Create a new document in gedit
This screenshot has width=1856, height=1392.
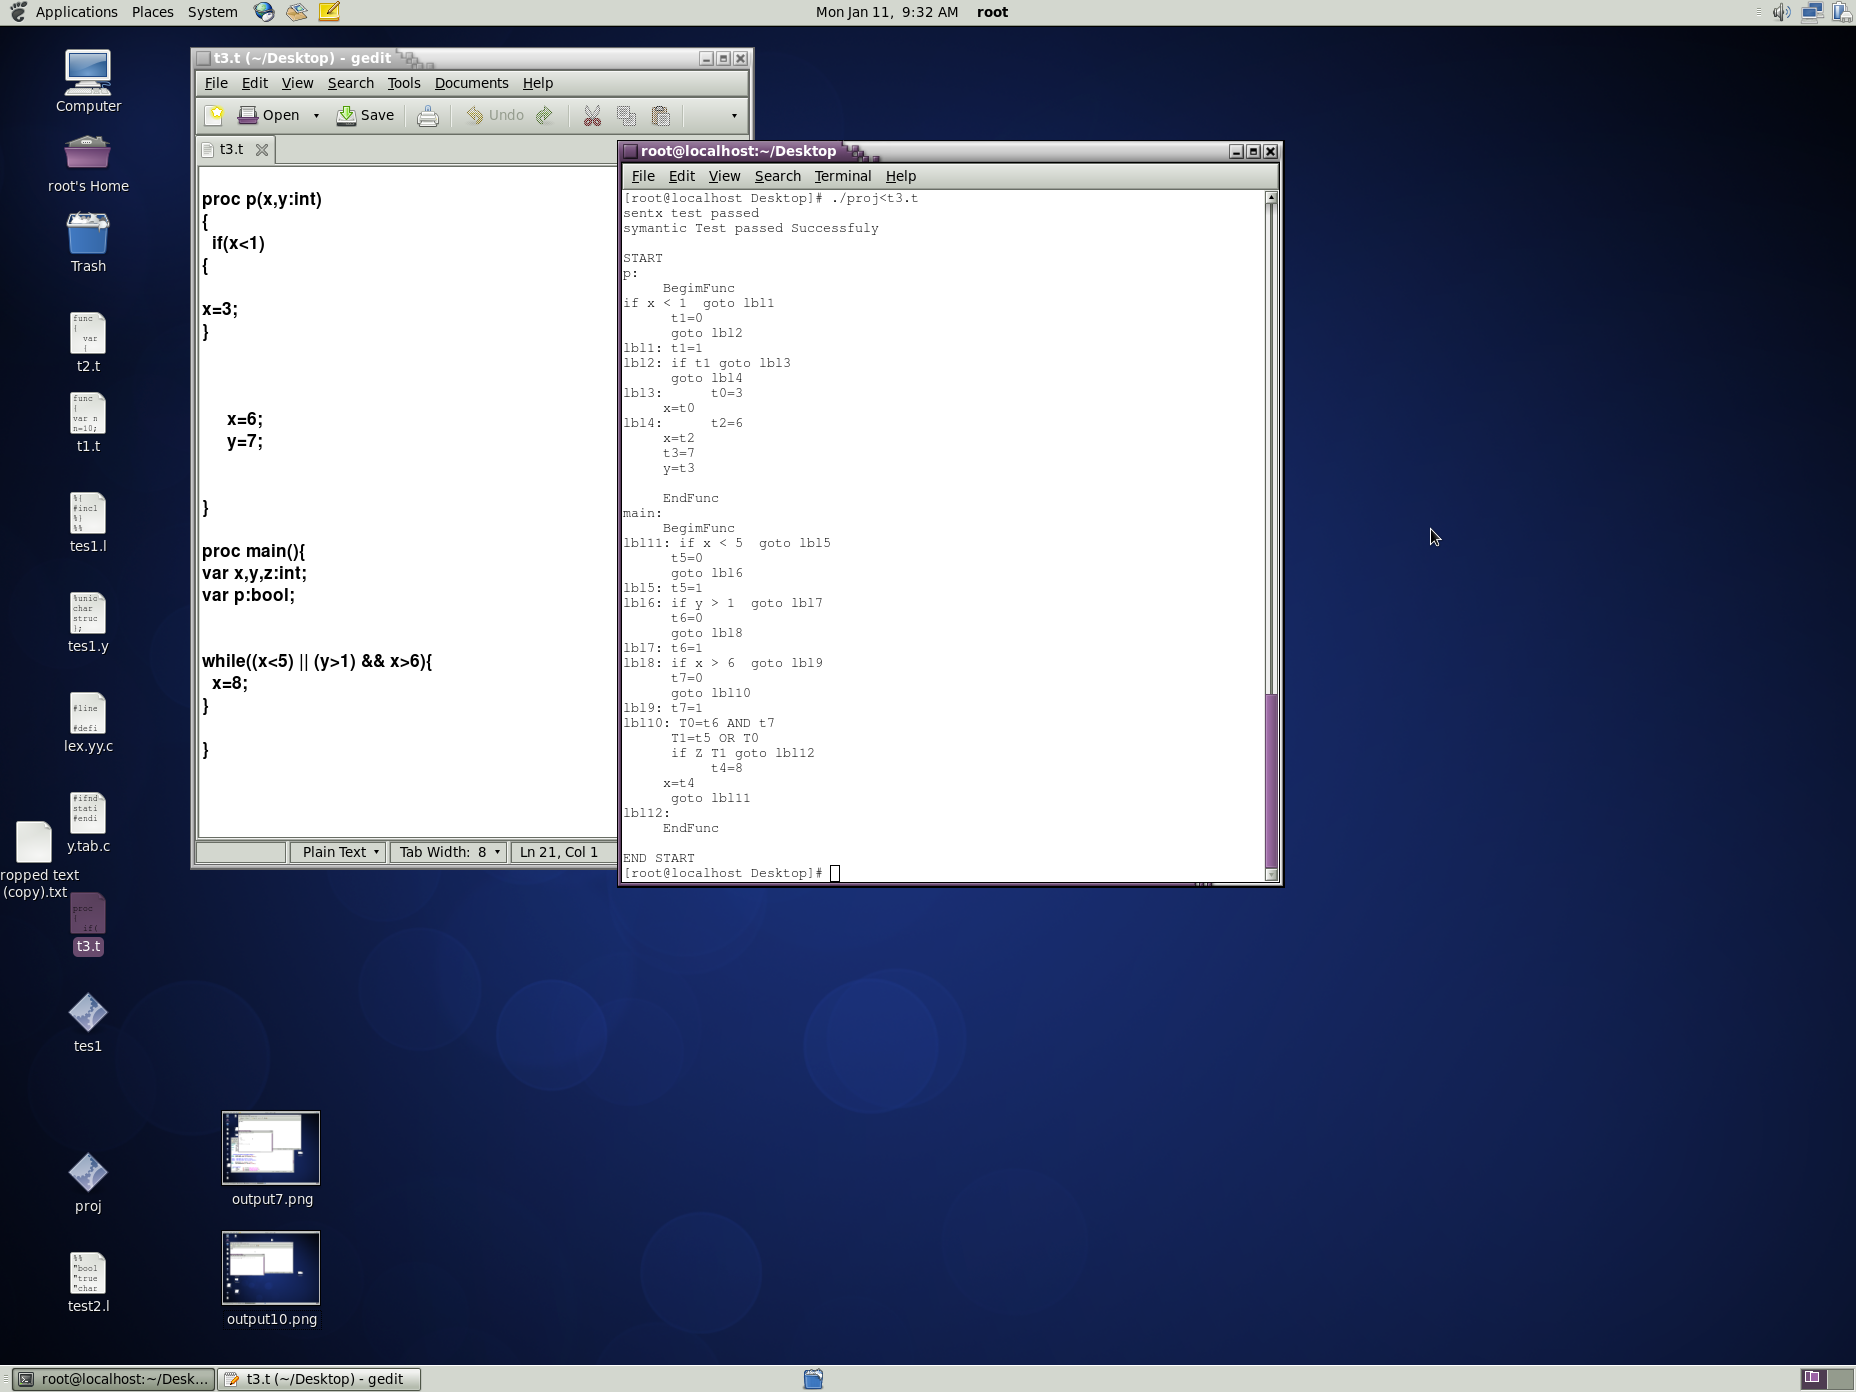[215, 115]
